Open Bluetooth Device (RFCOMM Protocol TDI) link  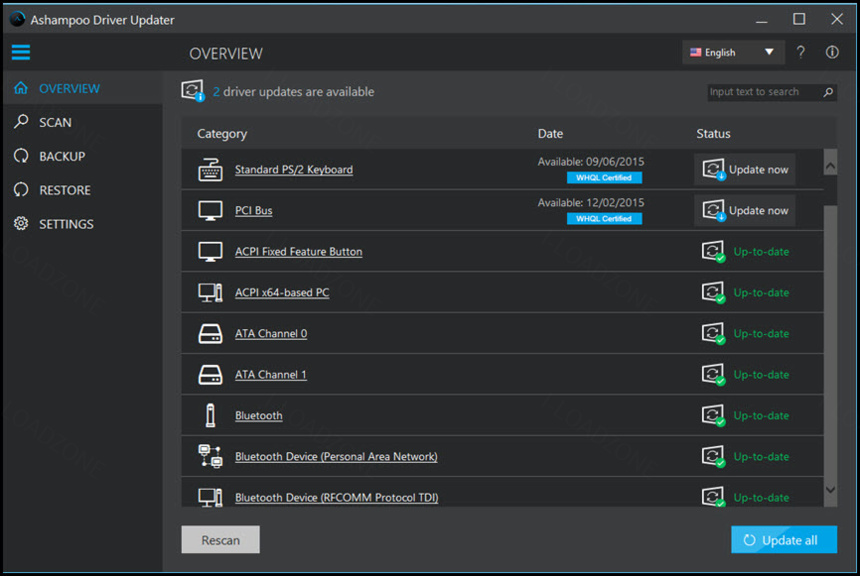(336, 497)
